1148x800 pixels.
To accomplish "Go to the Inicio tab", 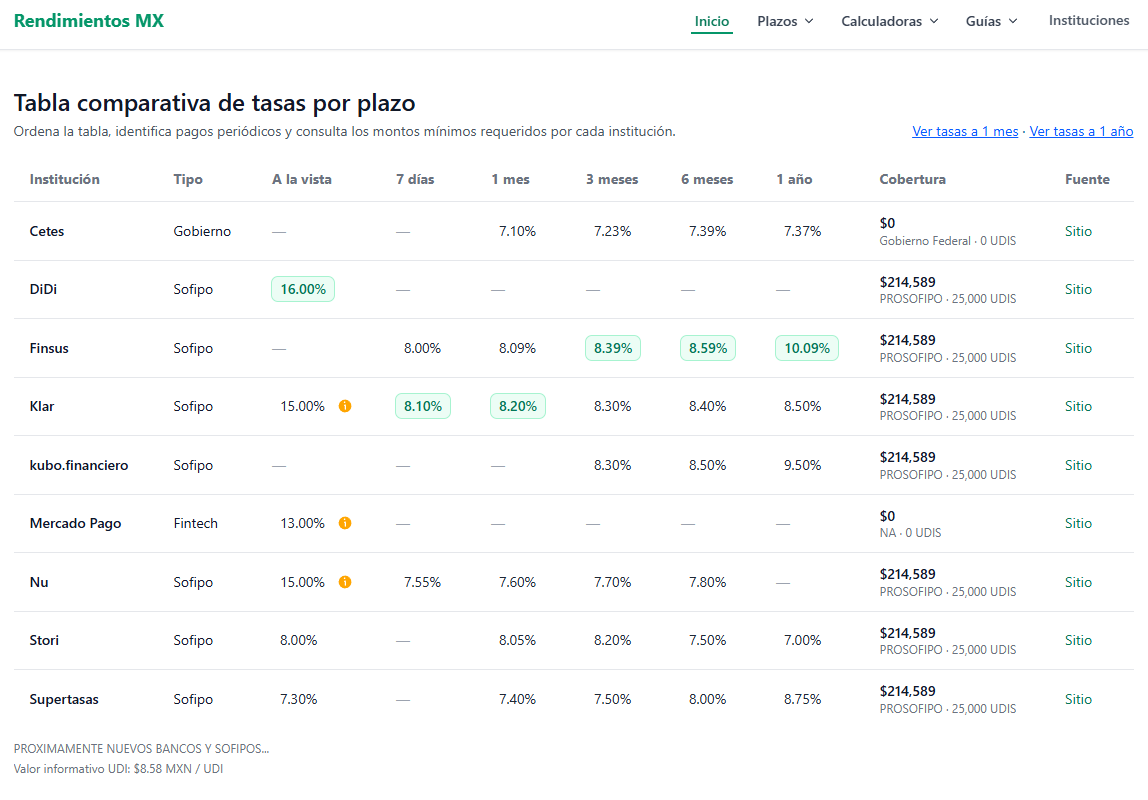I will (x=712, y=21).
